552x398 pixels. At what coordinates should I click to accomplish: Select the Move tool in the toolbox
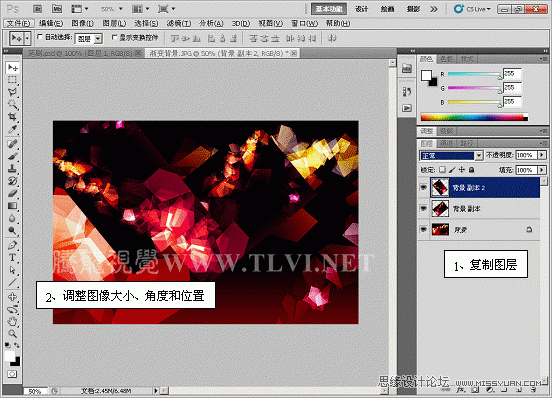(x=13, y=67)
